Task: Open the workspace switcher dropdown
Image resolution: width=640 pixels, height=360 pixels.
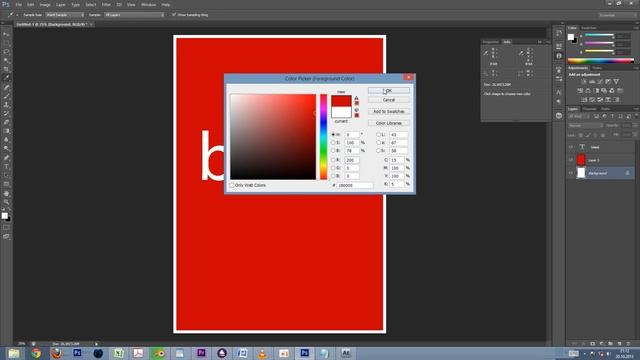Action: (x=617, y=15)
